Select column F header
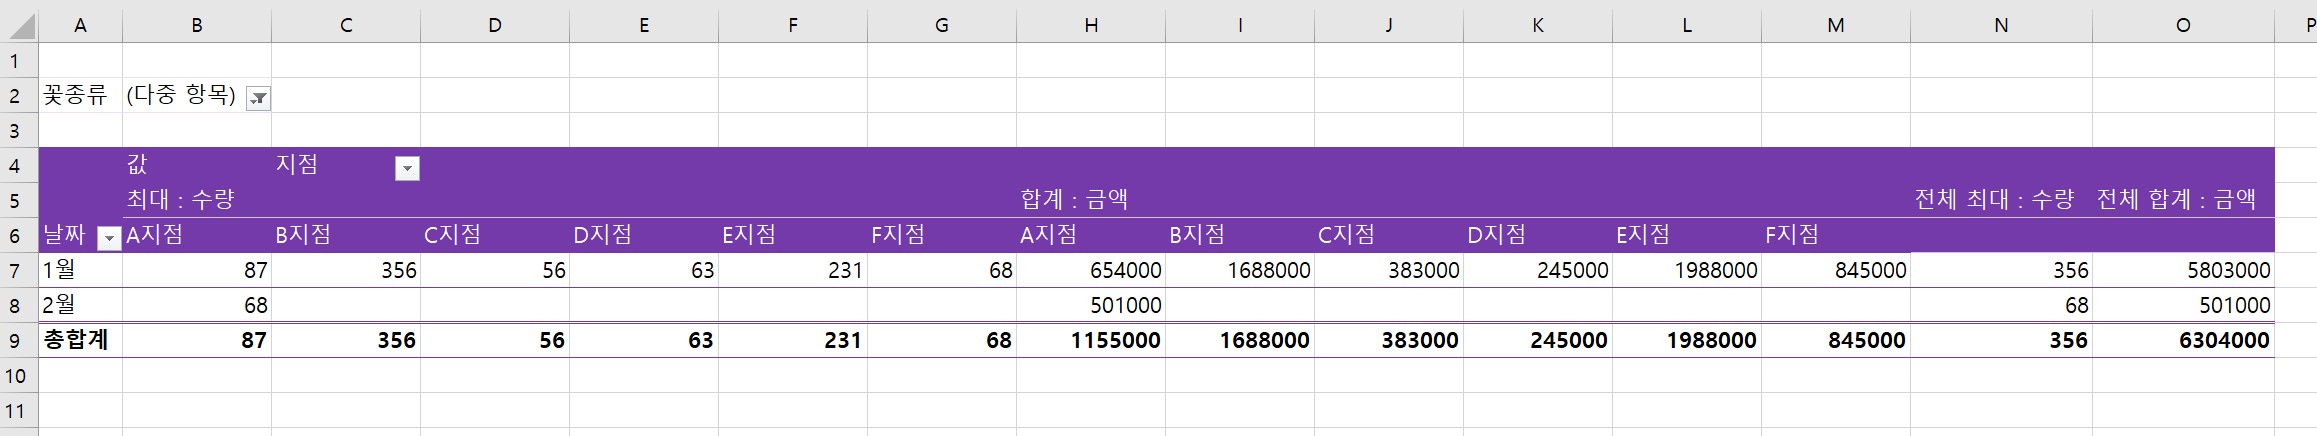Screen dimensions: 2317x436 (793, 25)
